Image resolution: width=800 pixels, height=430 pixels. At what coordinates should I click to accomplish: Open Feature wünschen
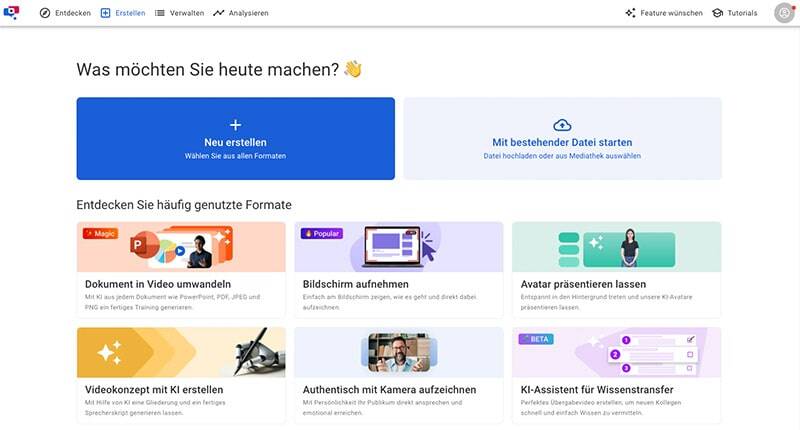coord(664,13)
